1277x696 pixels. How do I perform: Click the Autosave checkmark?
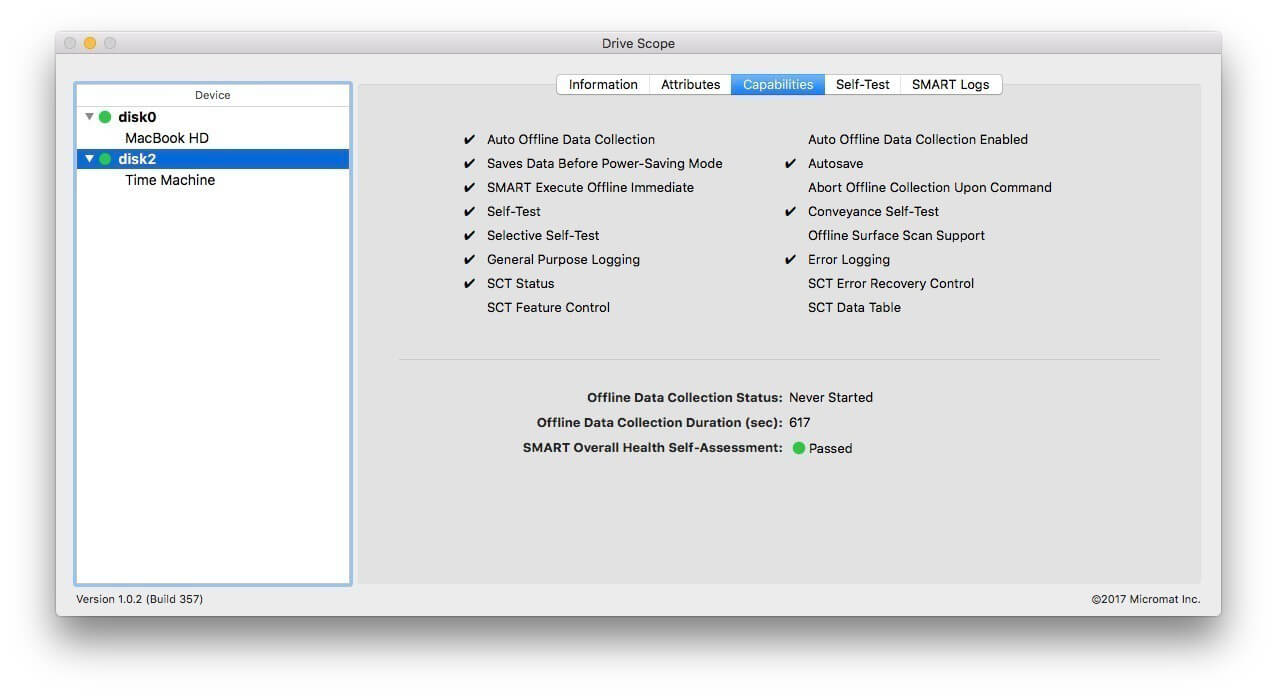tap(790, 163)
